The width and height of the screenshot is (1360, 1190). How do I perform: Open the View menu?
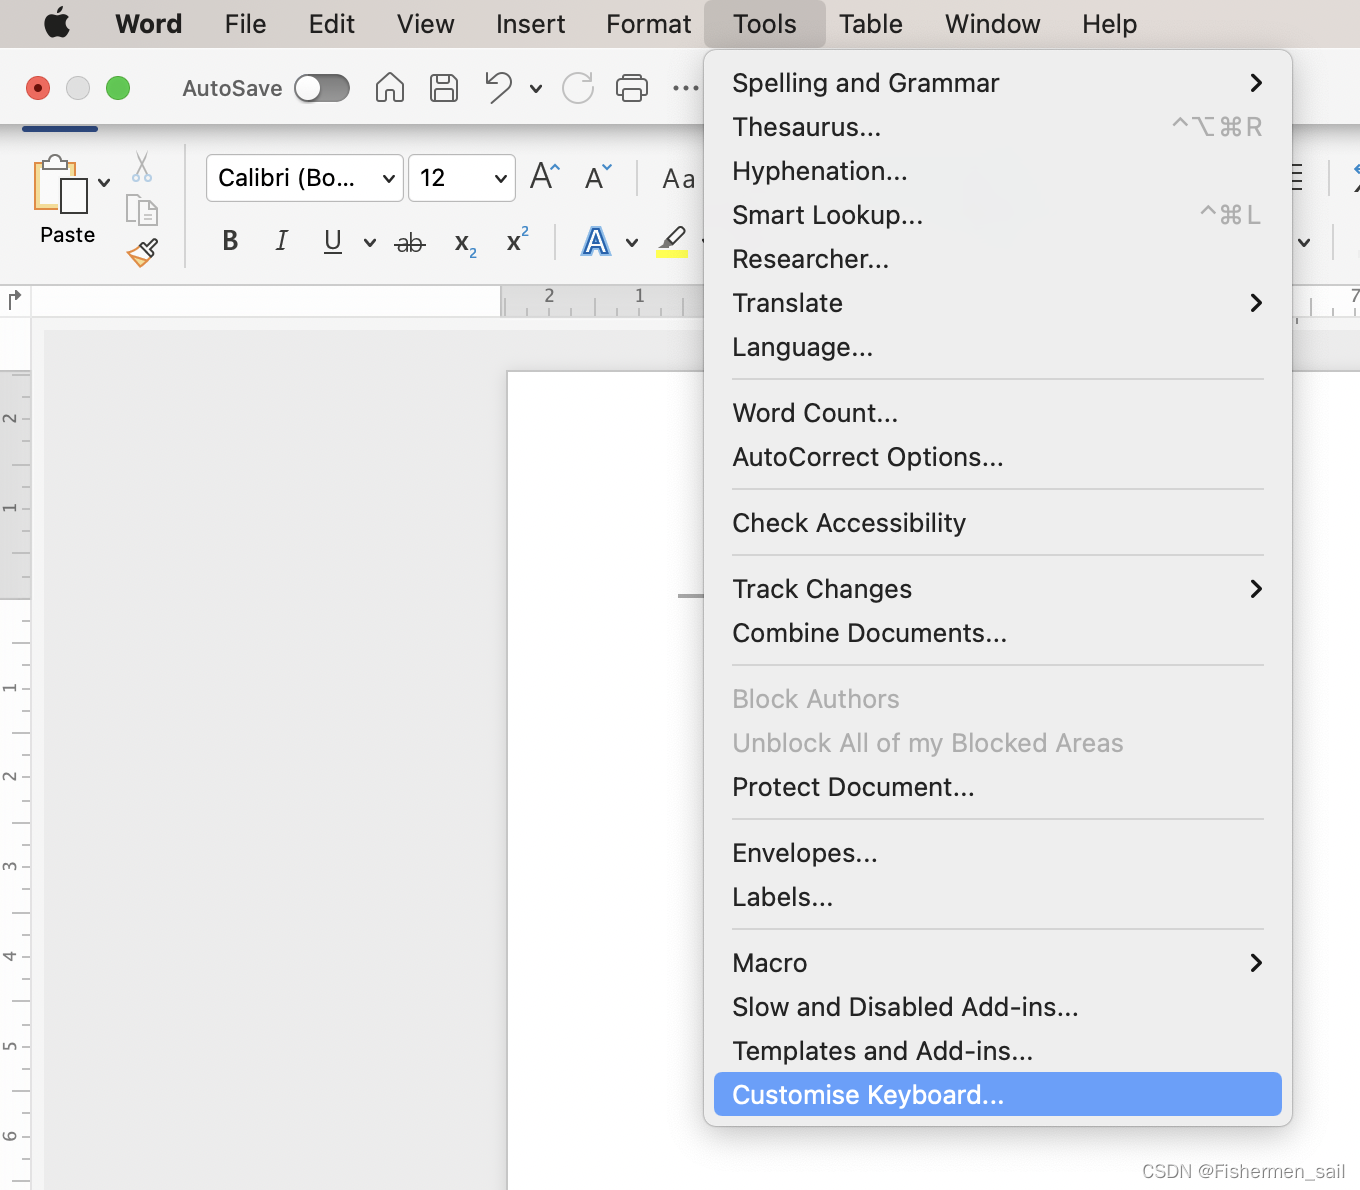click(426, 24)
